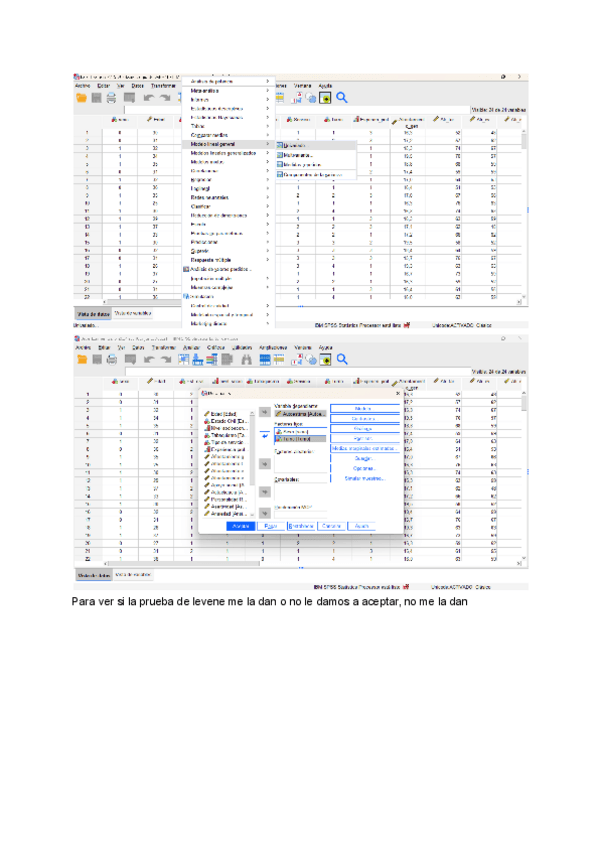Expand Redes neuronales submenu arrow
Screen dimensions: 600x848
[x=267, y=197]
